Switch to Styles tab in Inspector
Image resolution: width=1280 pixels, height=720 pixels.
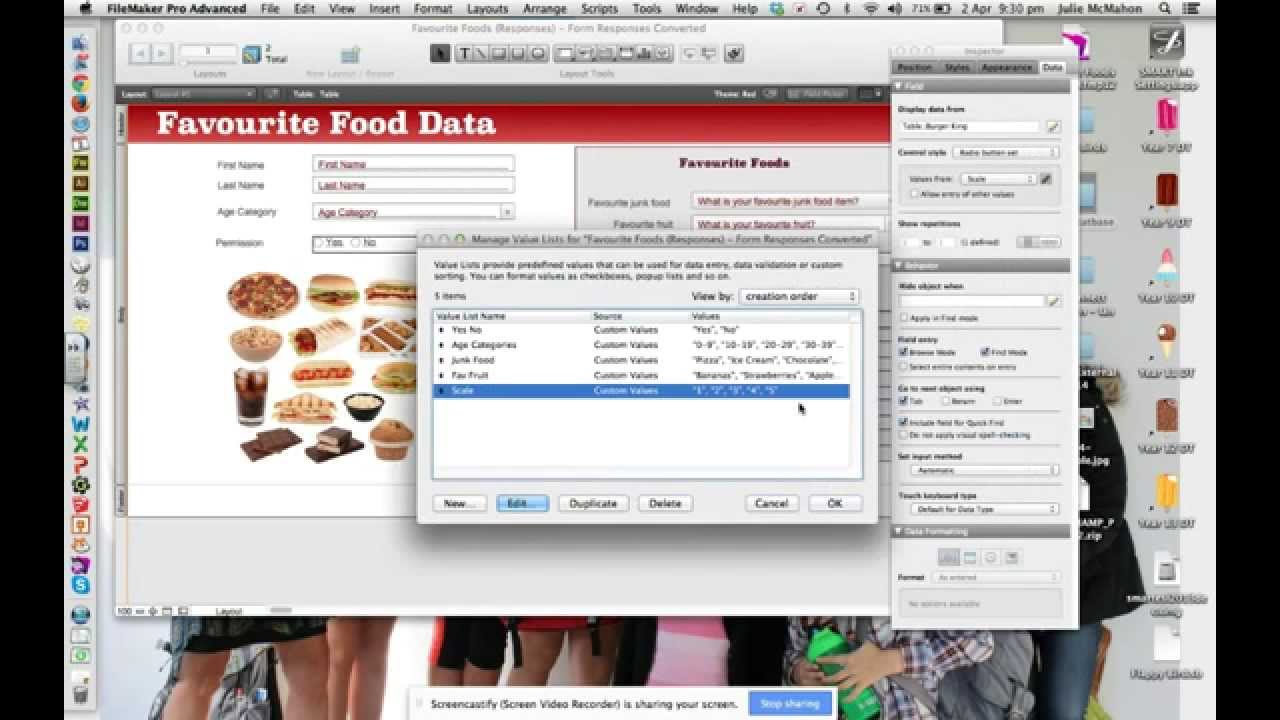(x=957, y=67)
